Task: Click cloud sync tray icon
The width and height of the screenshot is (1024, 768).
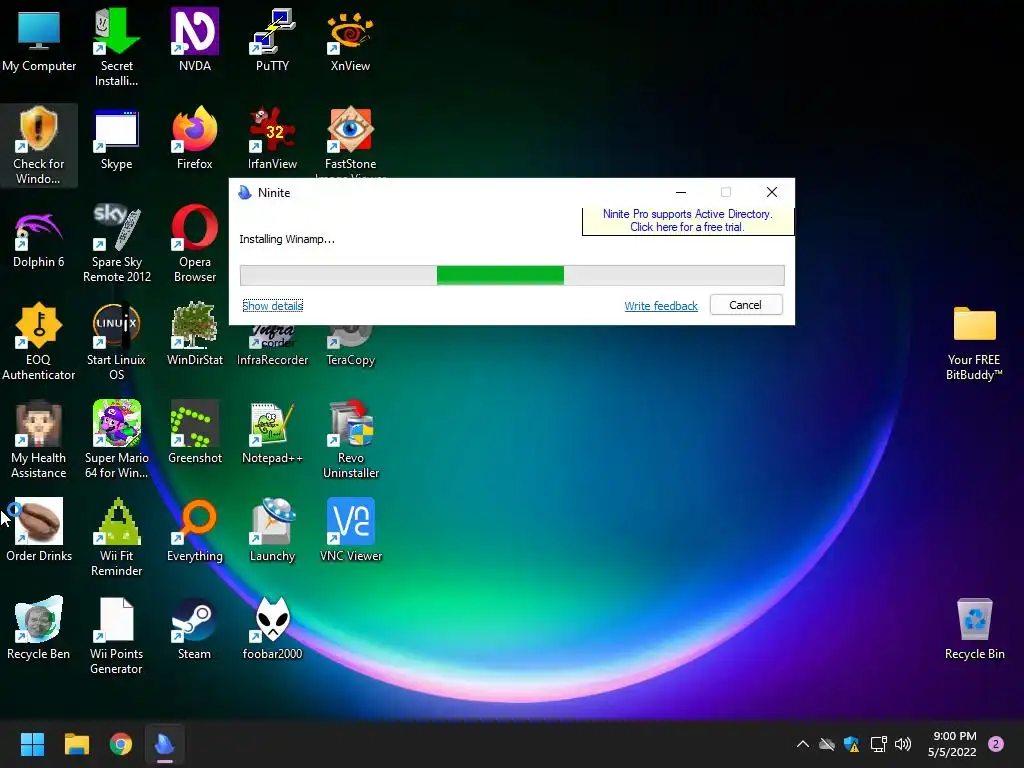Action: coord(827,744)
